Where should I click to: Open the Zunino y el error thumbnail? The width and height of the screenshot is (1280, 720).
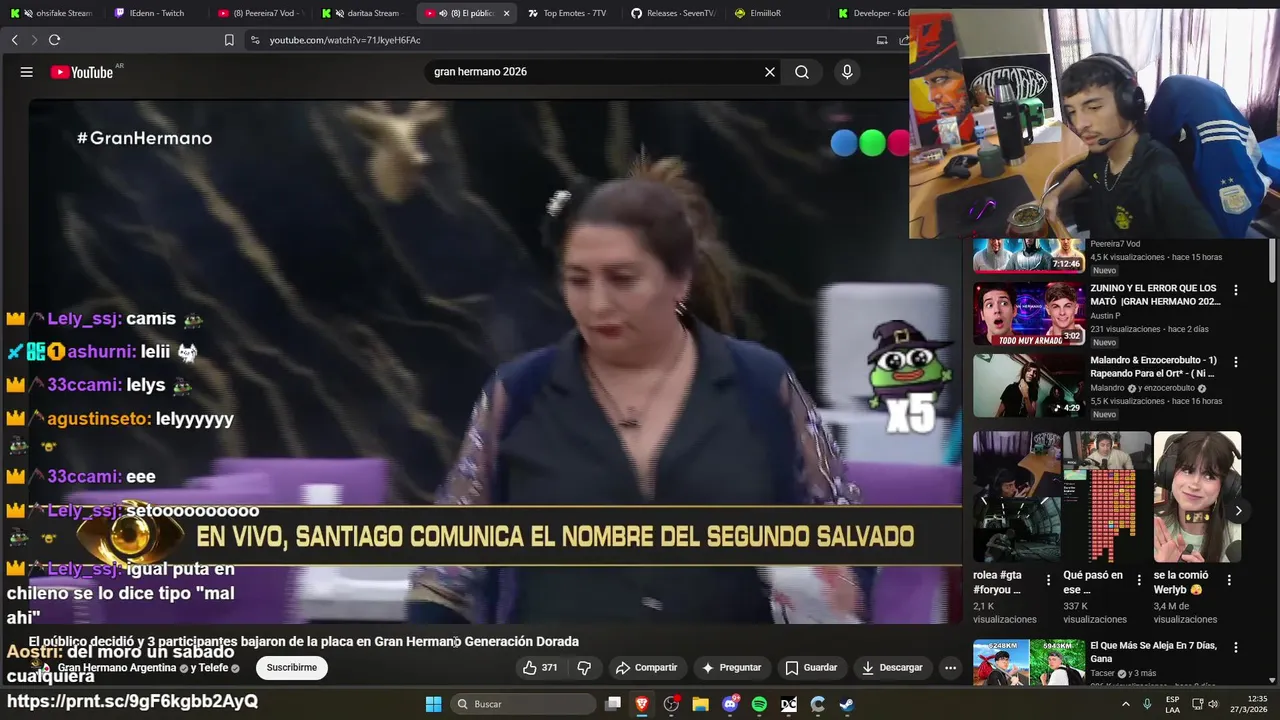[1029, 314]
